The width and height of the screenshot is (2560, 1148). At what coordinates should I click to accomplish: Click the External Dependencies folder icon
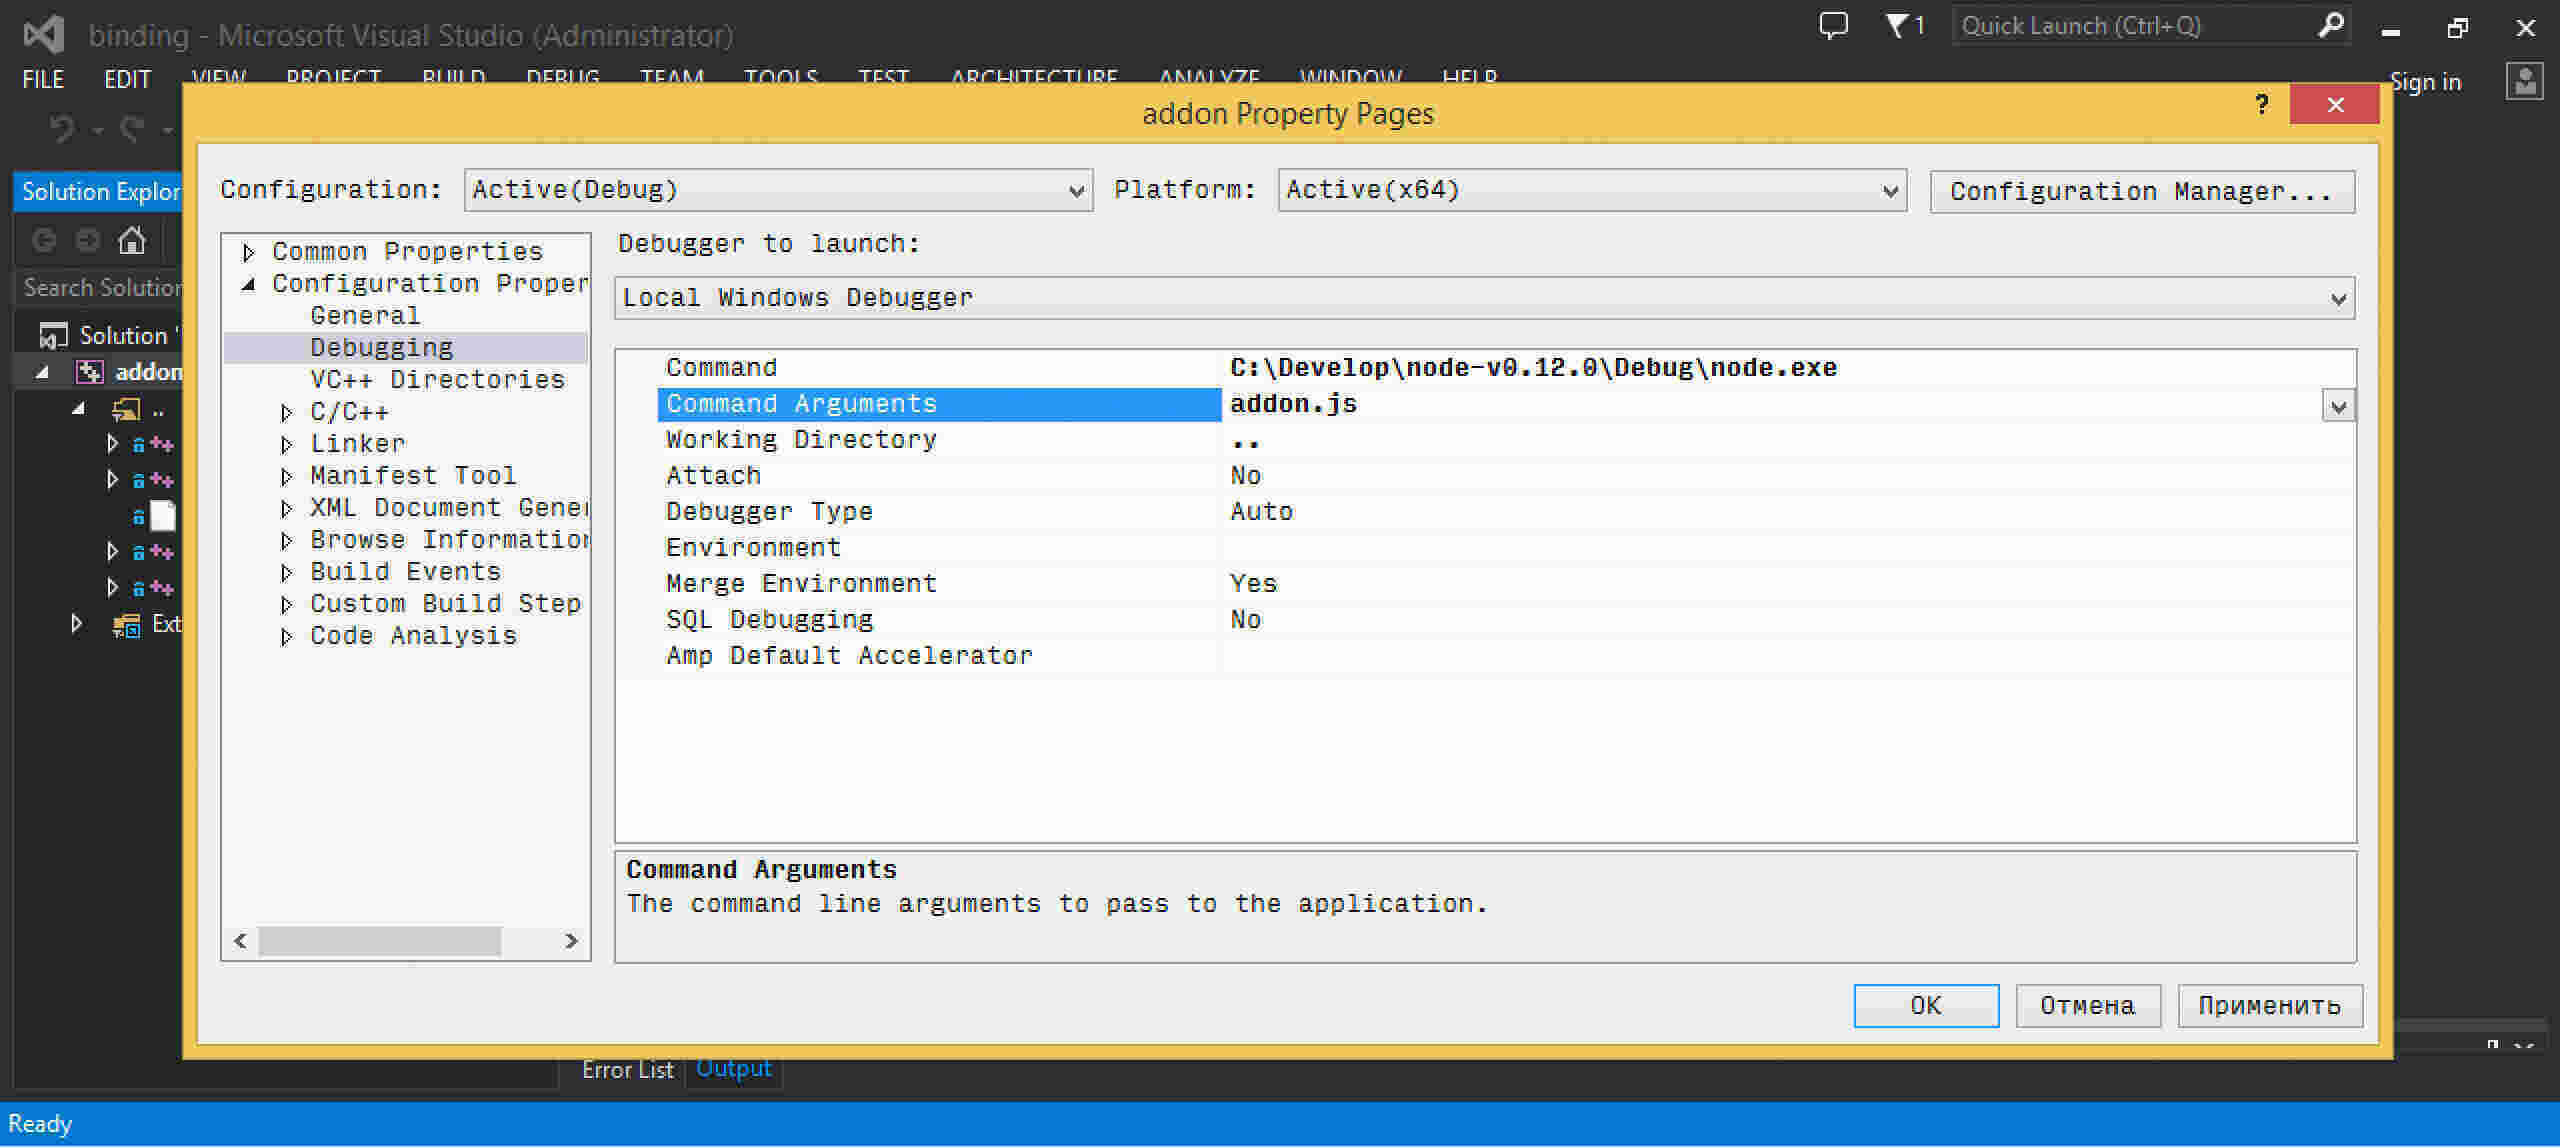pos(126,625)
